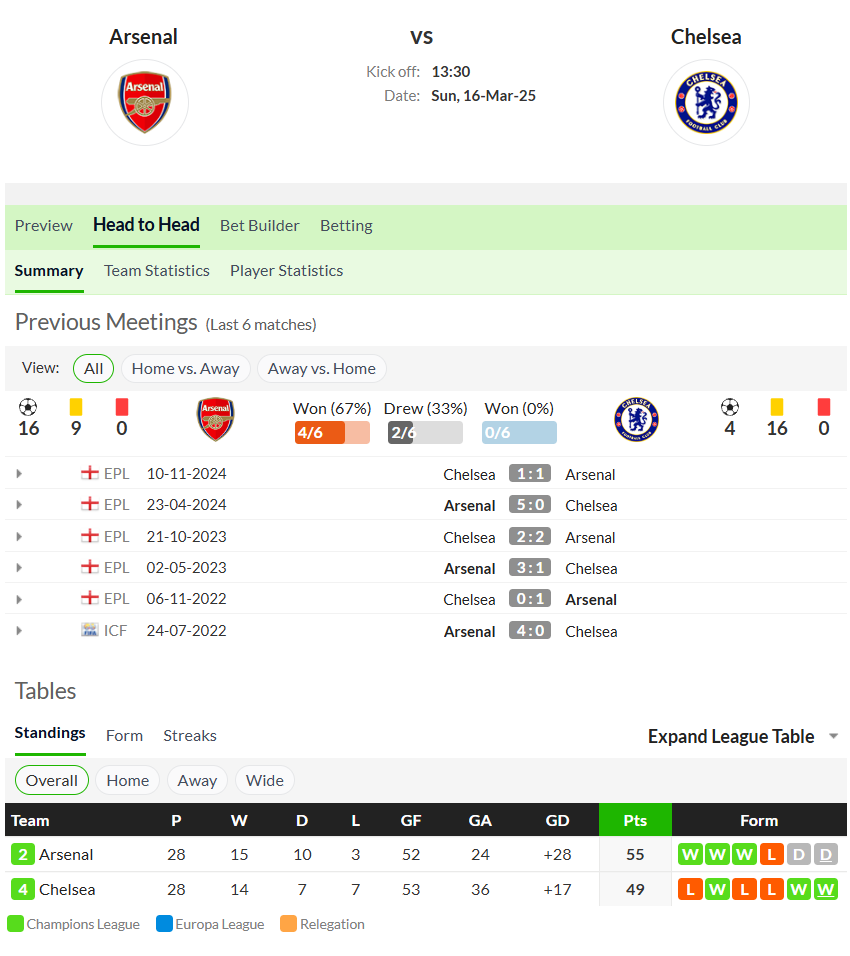This screenshot has height=956, width=850.
Task: Click the large Chelsea crest in header
Action: (706, 102)
